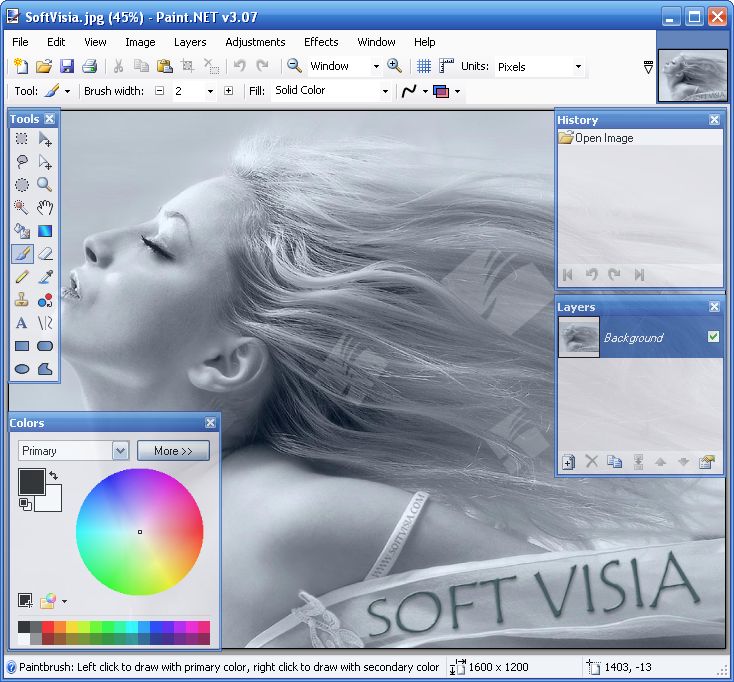Open the Image menu

(140, 42)
